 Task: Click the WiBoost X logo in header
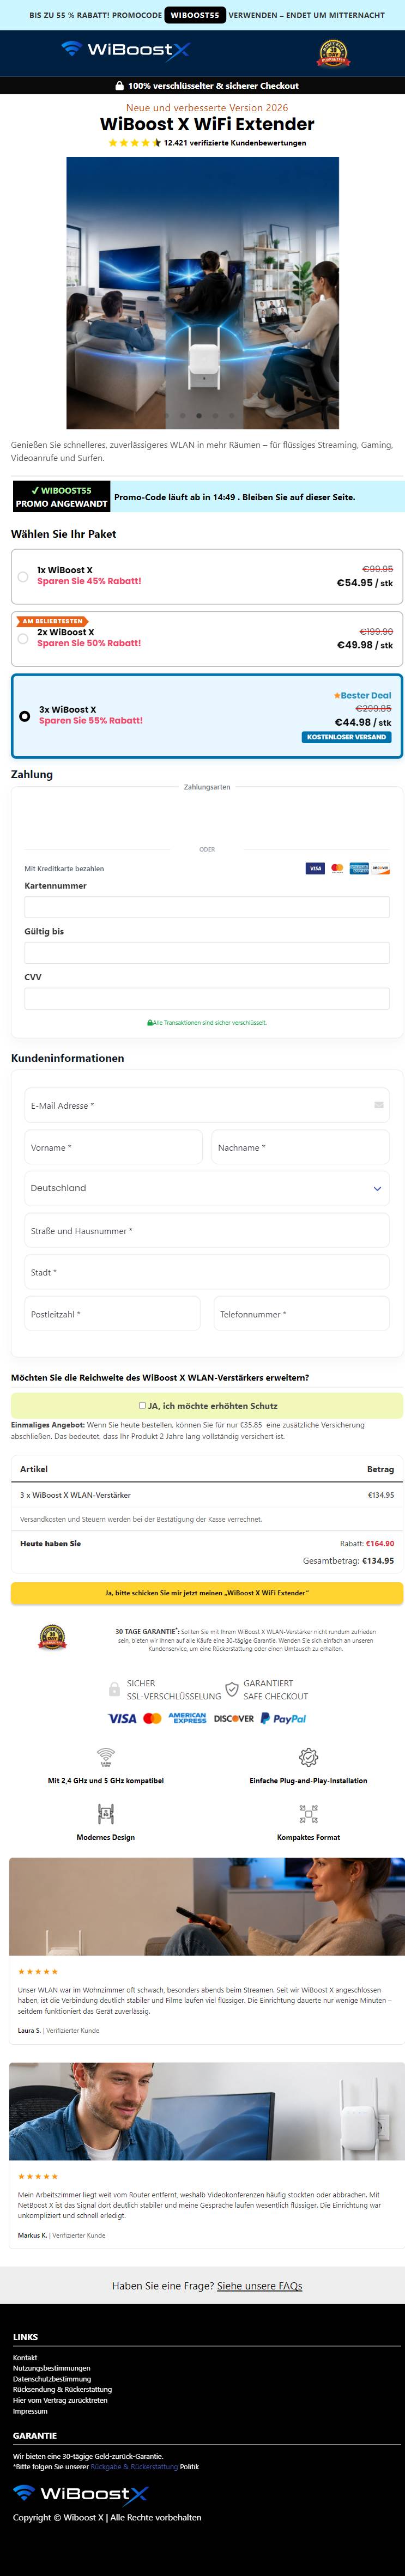(x=125, y=49)
